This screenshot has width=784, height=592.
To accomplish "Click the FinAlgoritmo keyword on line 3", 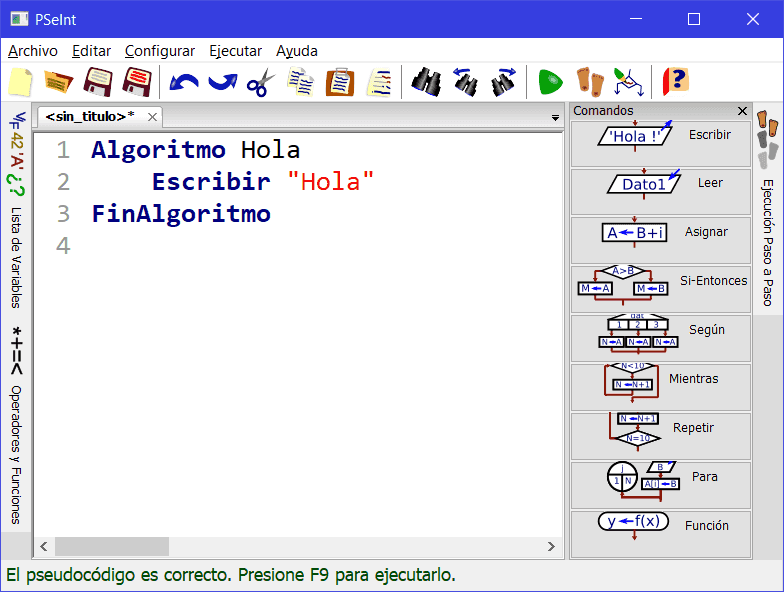I will [181, 214].
